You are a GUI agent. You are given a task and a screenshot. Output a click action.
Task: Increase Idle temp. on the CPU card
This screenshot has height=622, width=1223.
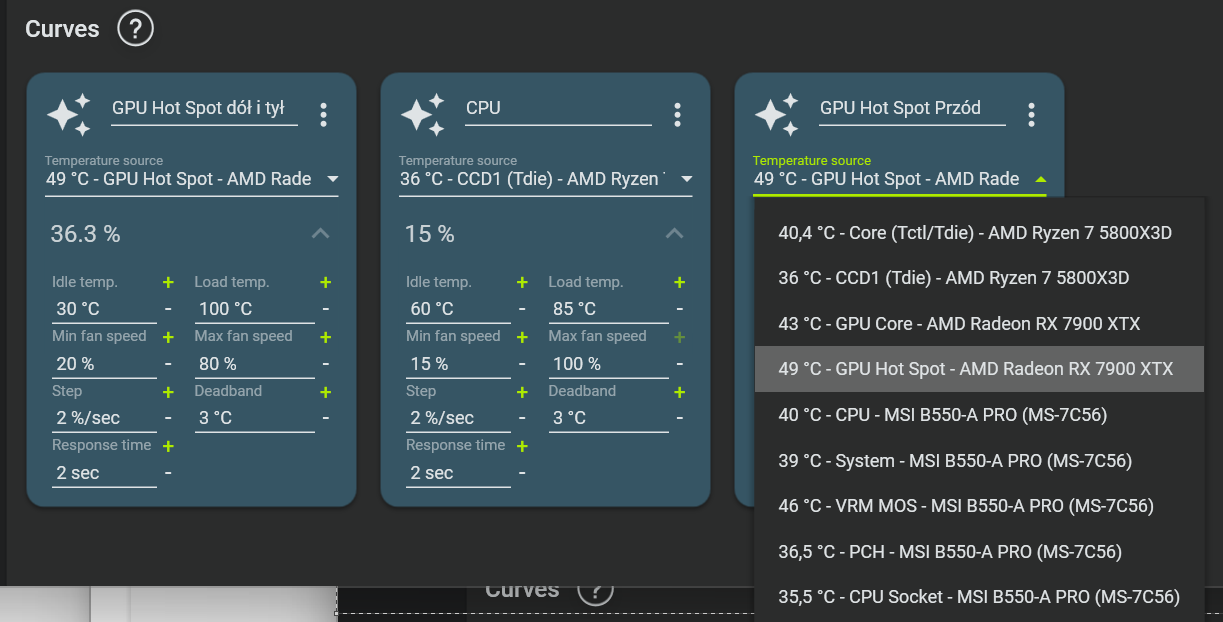(522, 283)
